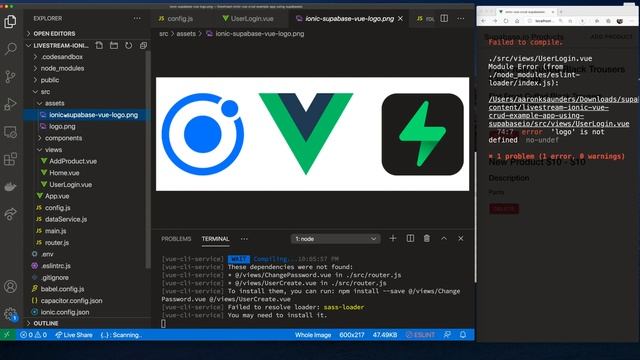
Task: Close the terminal panel
Action: point(460,238)
